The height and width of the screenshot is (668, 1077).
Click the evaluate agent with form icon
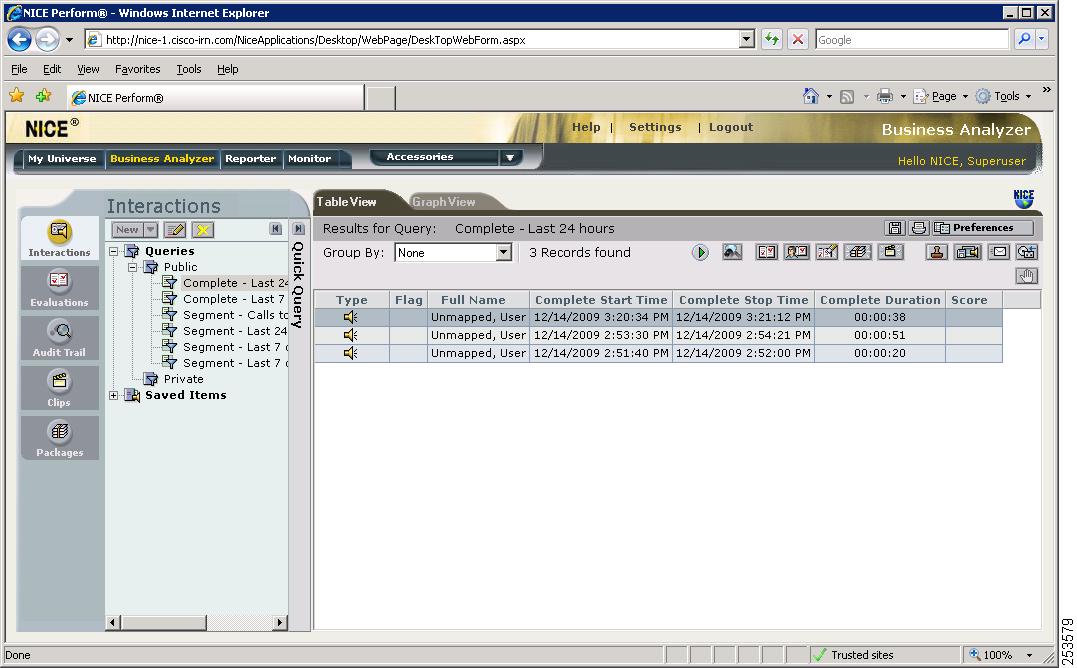(x=796, y=252)
